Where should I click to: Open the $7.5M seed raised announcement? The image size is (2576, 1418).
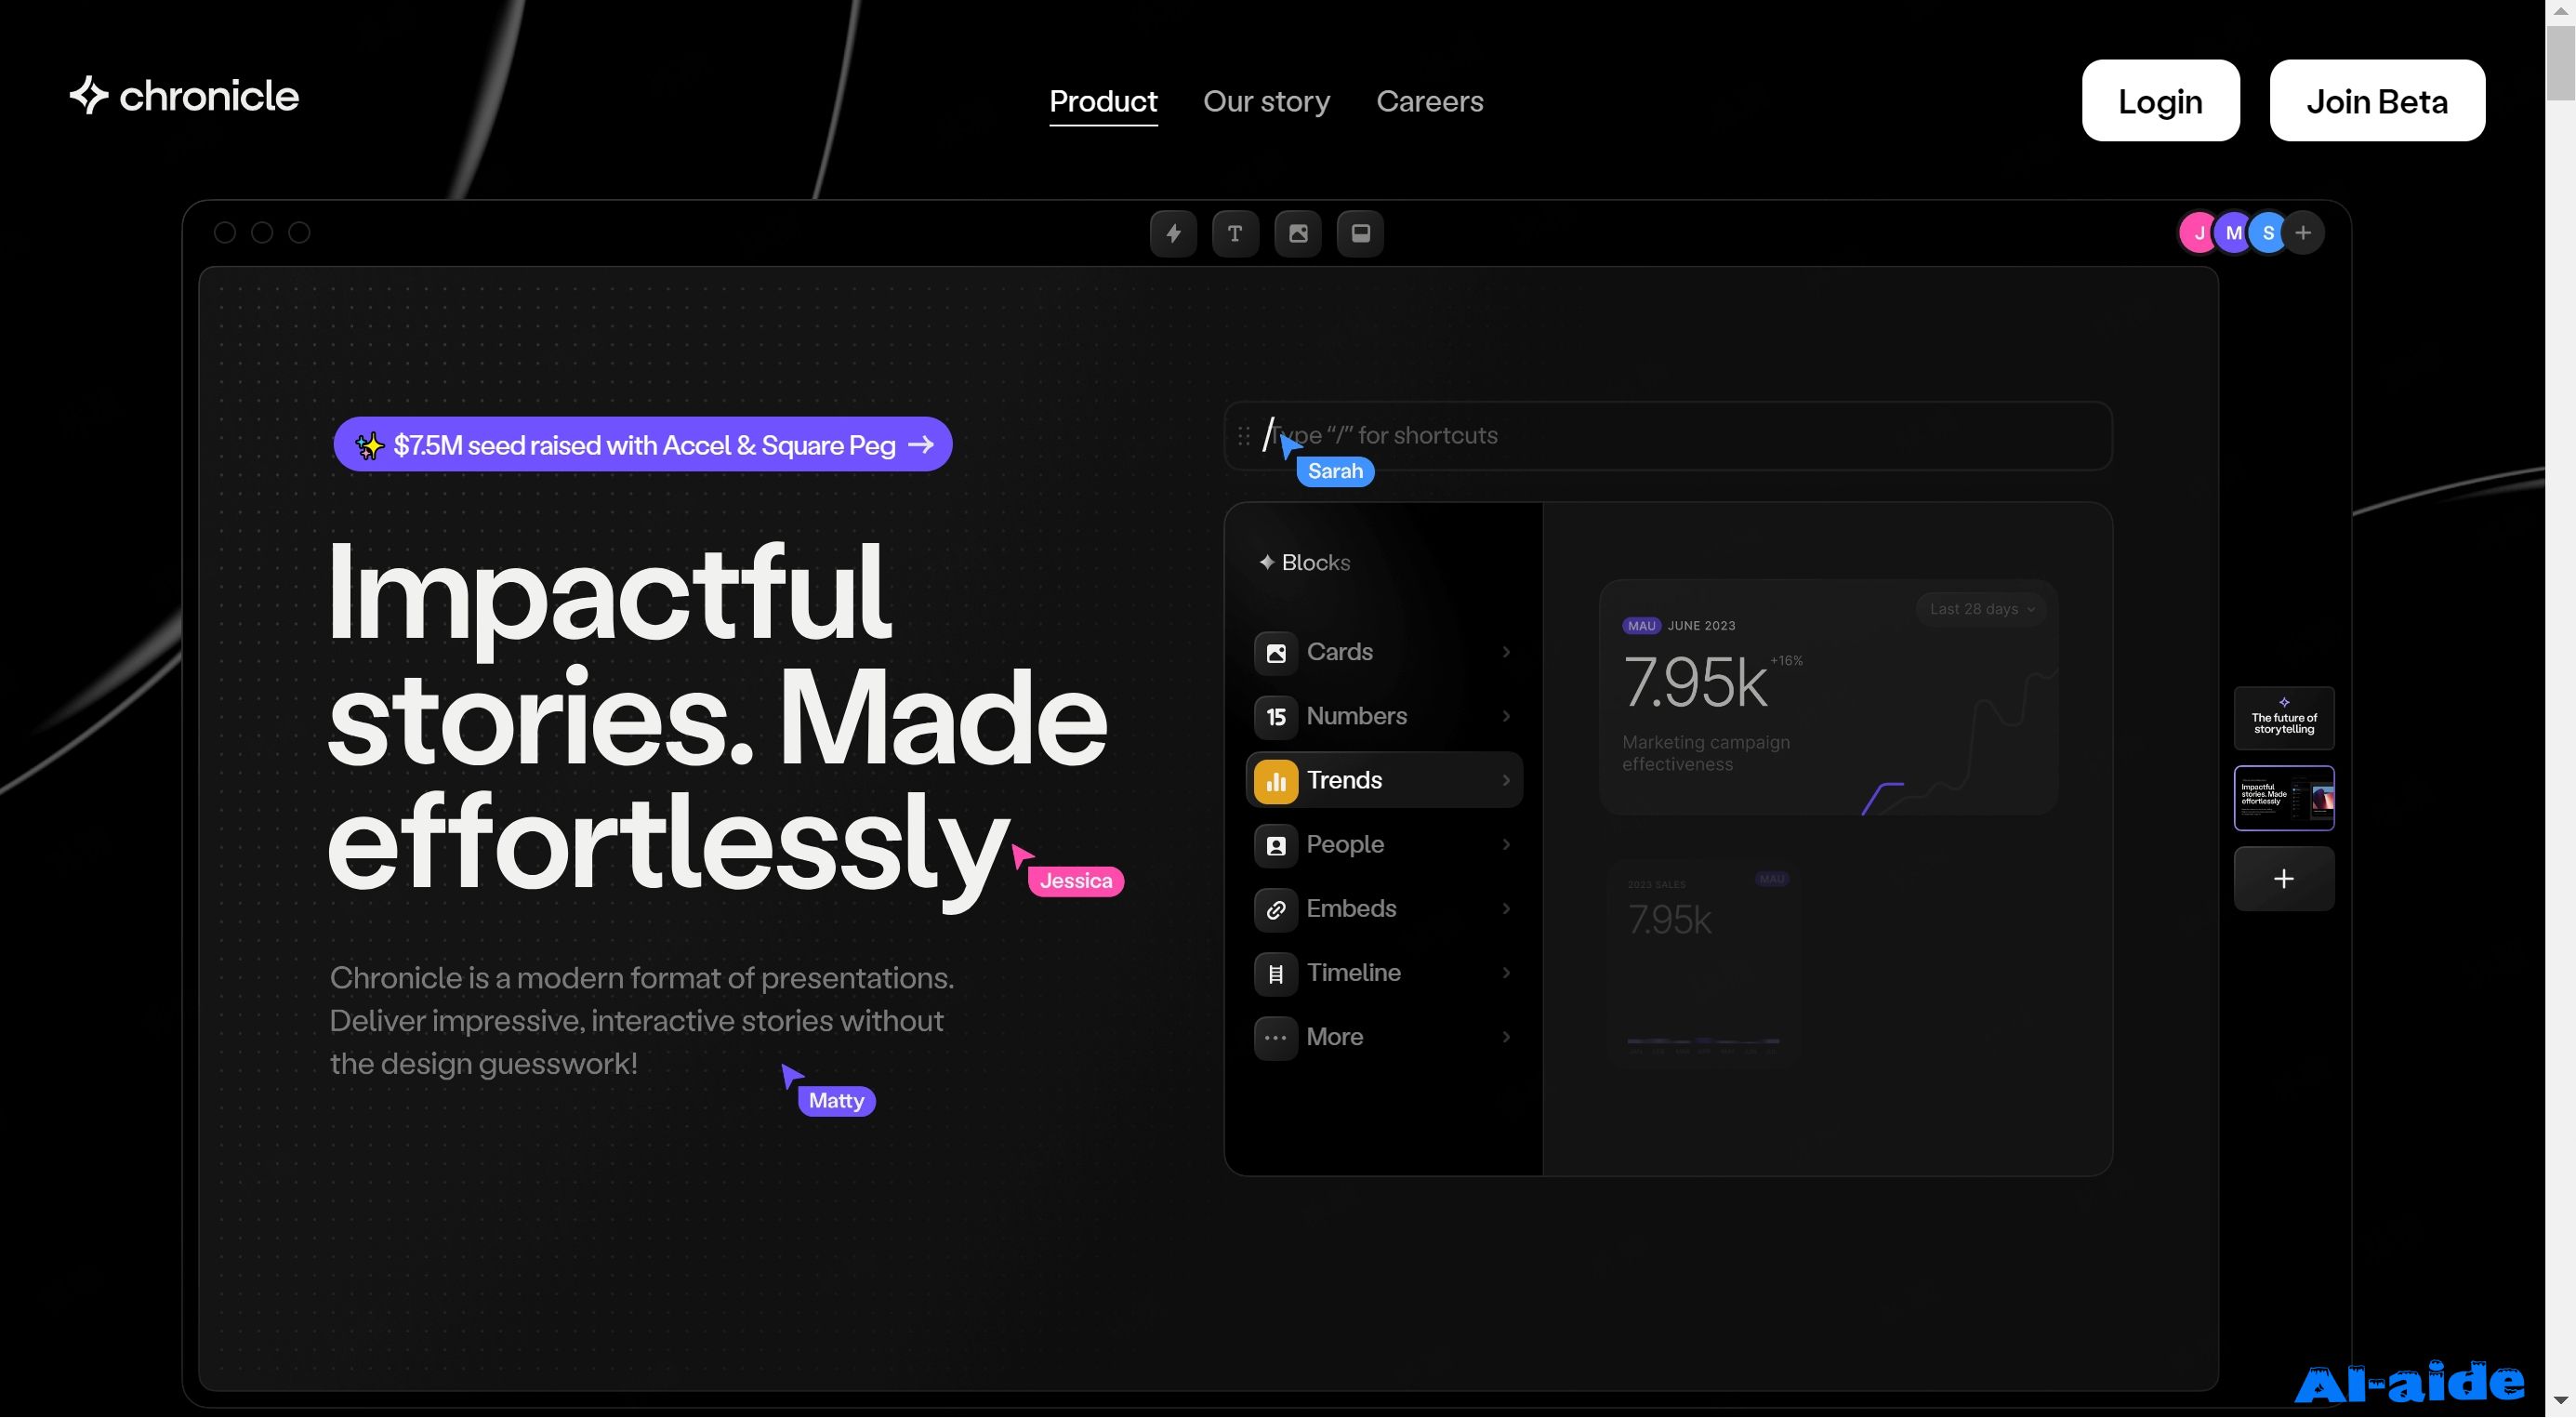pyautogui.click(x=643, y=445)
